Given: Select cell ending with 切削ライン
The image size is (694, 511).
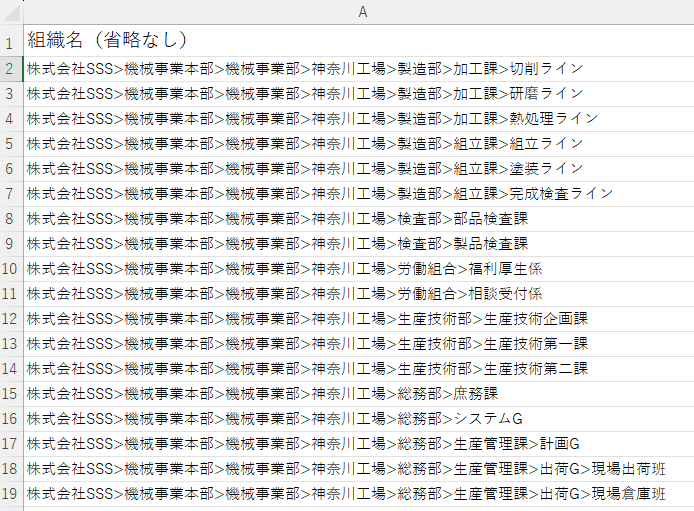Looking at the screenshot, I should tap(359, 69).
